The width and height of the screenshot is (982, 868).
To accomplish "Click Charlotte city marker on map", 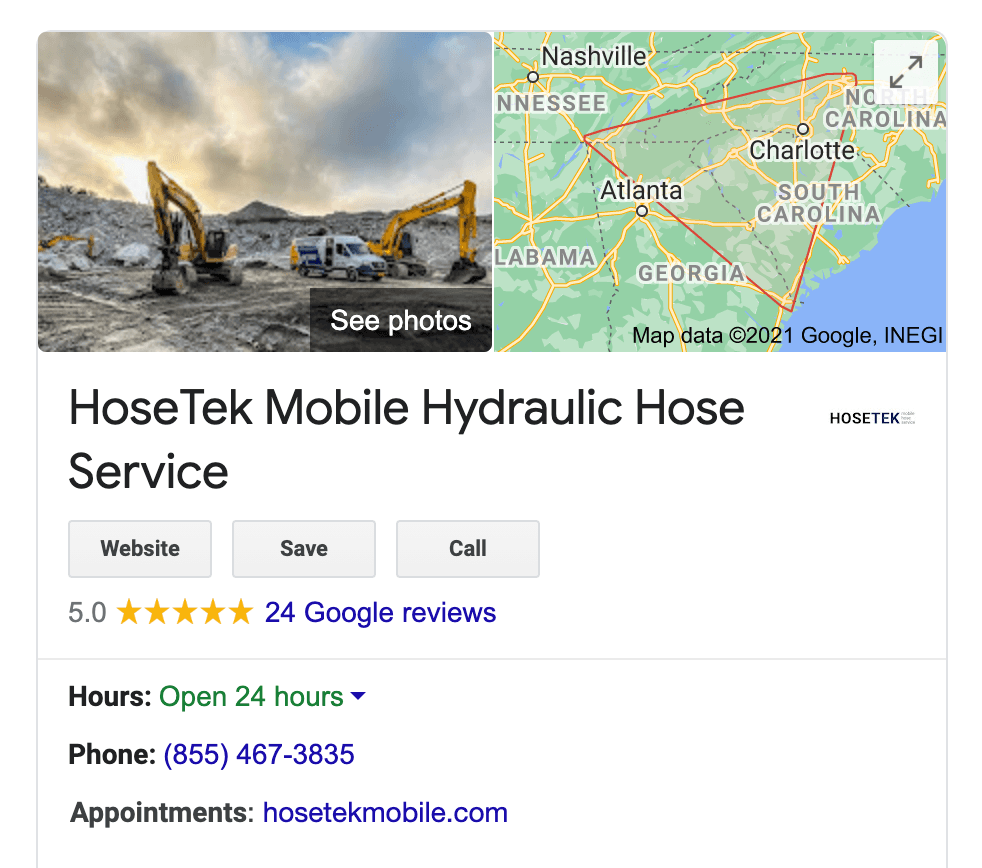I will tap(803, 130).
